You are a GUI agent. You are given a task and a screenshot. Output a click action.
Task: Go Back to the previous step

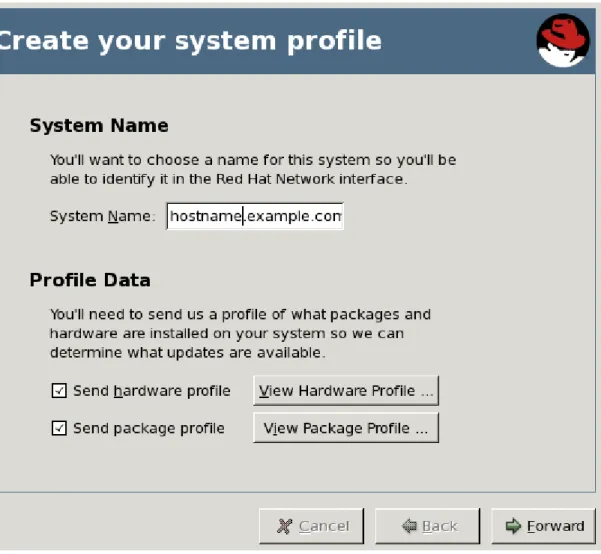point(427,526)
